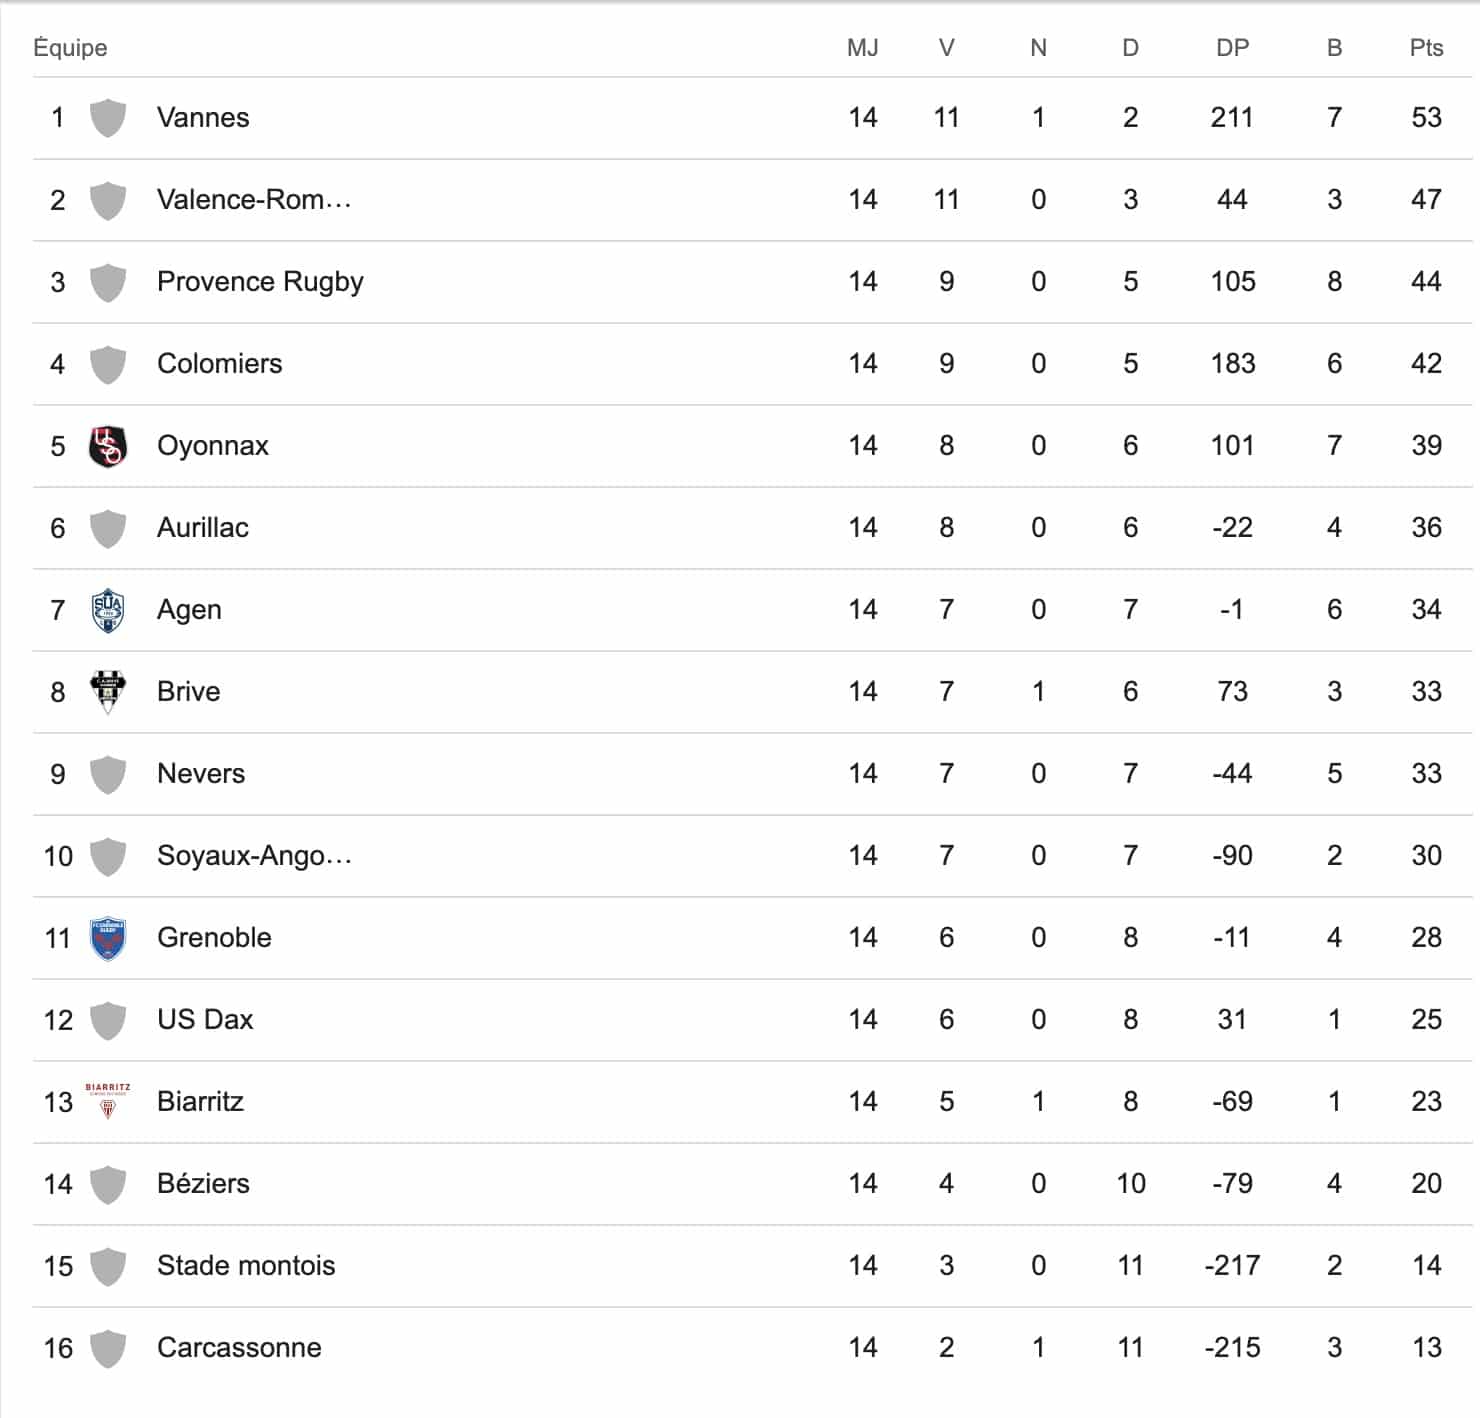
Task: Open the Provence Rugby team link
Action: click(x=260, y=282)
